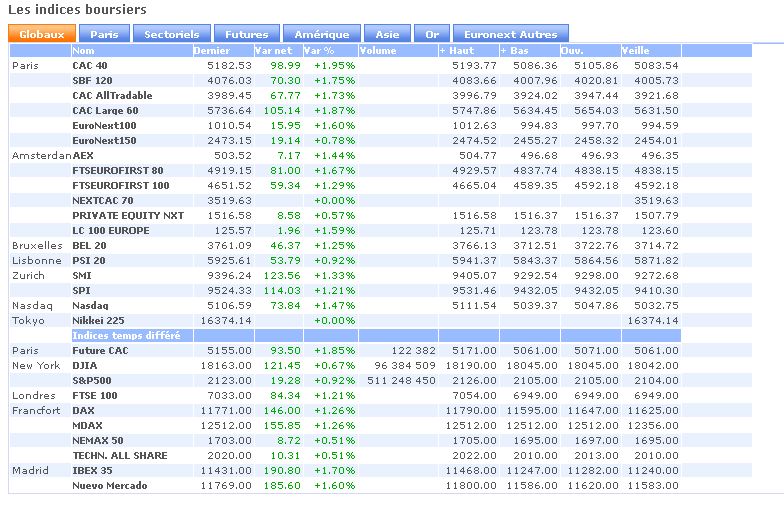Click the CAC 40 variation +1.95%

point(334,66)
